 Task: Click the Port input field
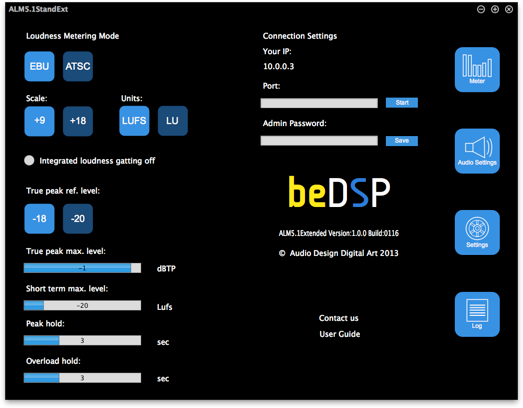coord(319,103)
